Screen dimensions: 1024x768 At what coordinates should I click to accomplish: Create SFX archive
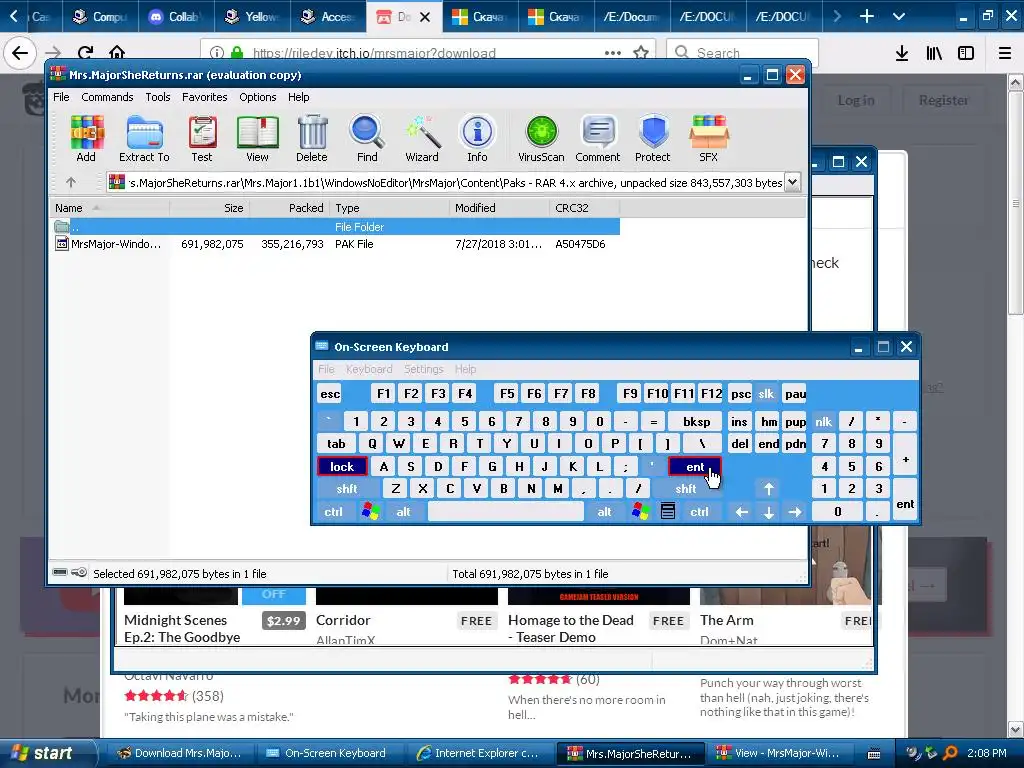tap(709, 138)
